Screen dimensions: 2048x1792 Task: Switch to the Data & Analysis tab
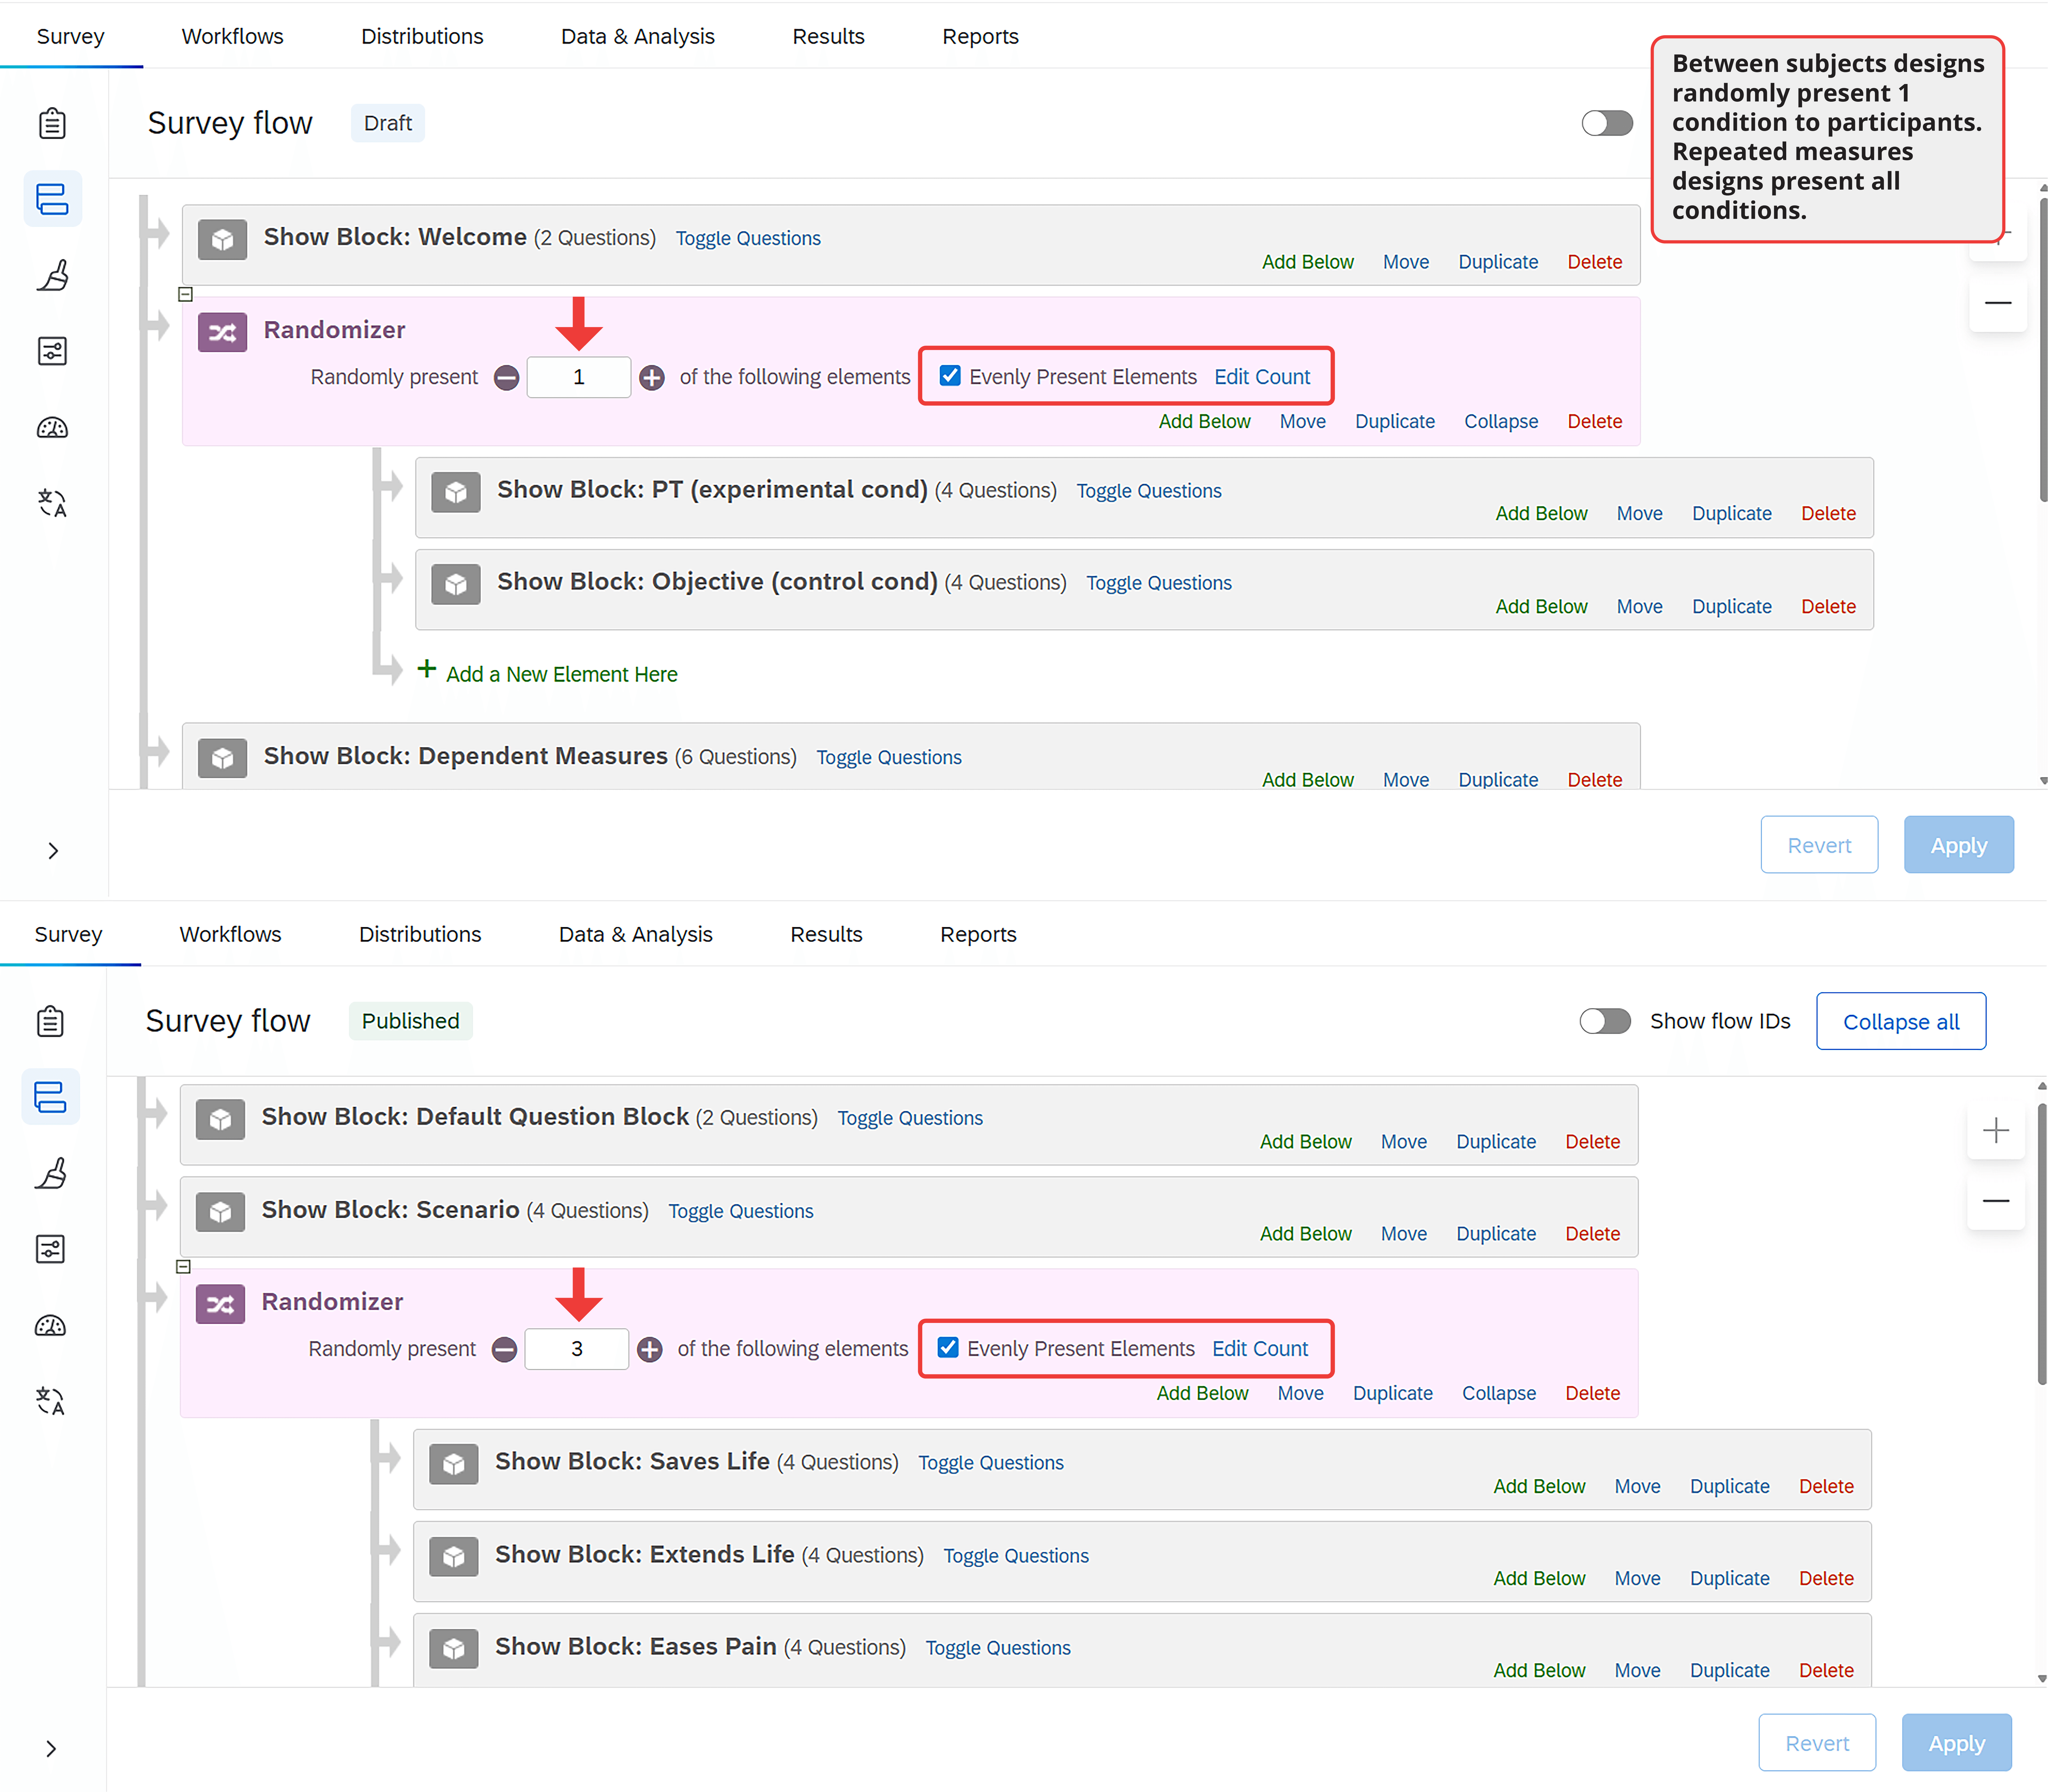coord(637,36)
